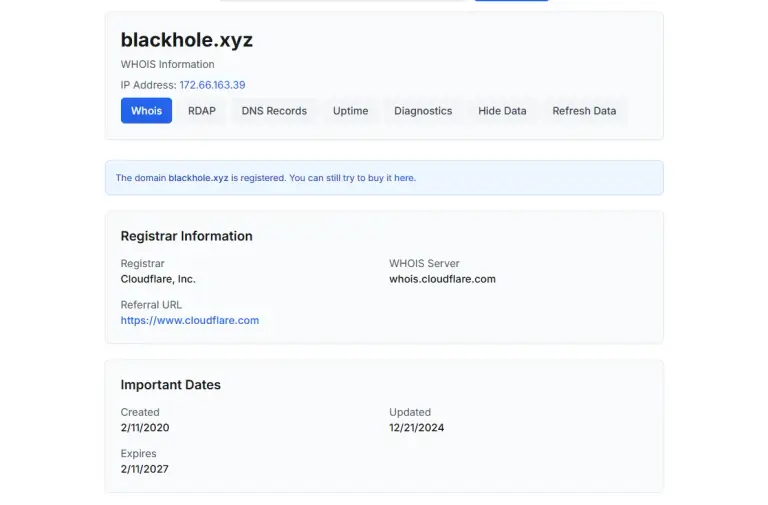Click the Referral URL label
Image resolution: width=768 pixels, height=505 pixels.
point(151,305)
